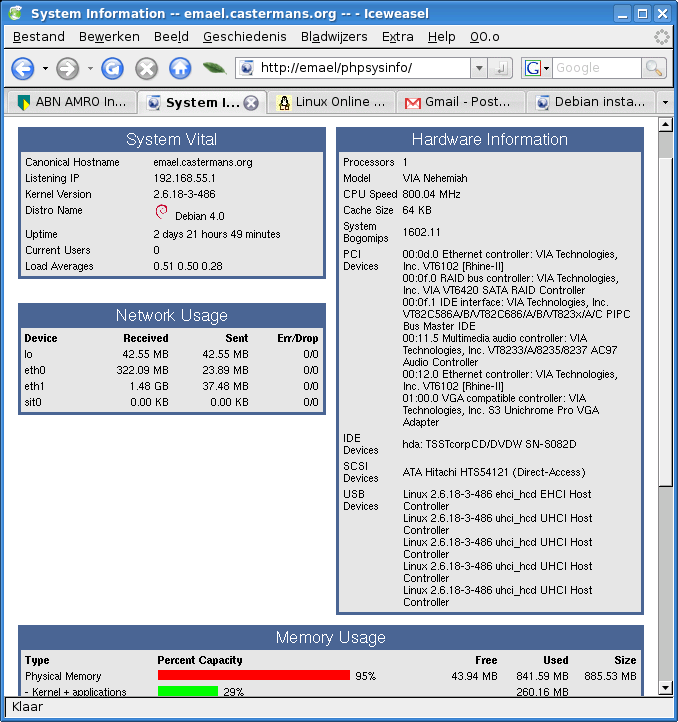This screenshot has width=678, height=722.
Task: Click the Debian swirl logo icon
Action: click(161, 211)
